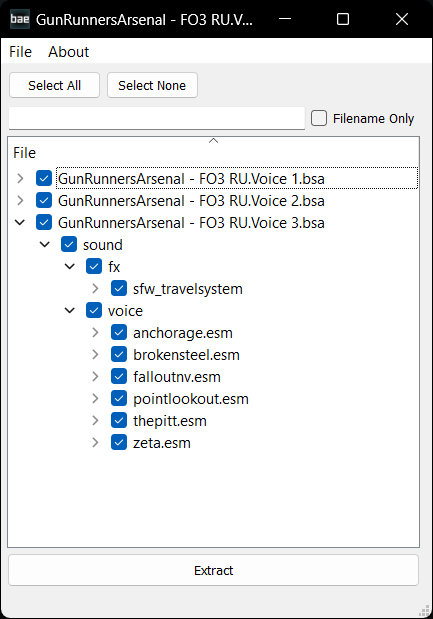Collapse the fx folder

70,267
